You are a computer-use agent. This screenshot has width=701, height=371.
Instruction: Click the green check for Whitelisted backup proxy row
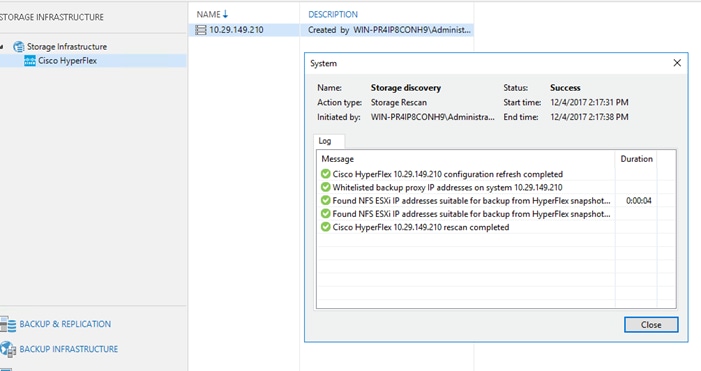click(325, 187)
